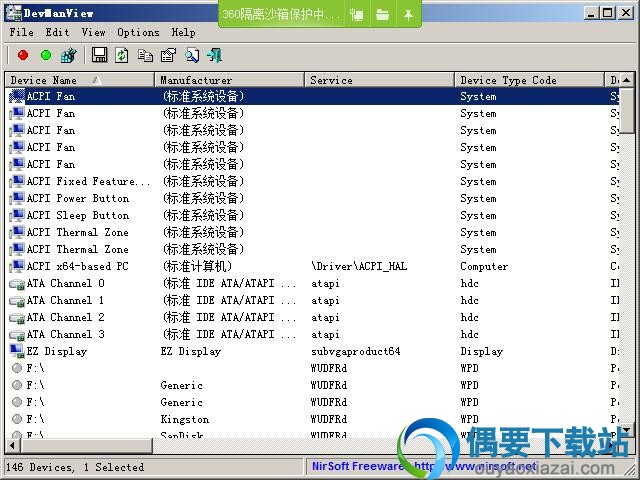The width and height of the screenshot is (640, 480).
Task: Select ATA Channel 2 device name
Action: pyautogui.click(x=65, y=318)
